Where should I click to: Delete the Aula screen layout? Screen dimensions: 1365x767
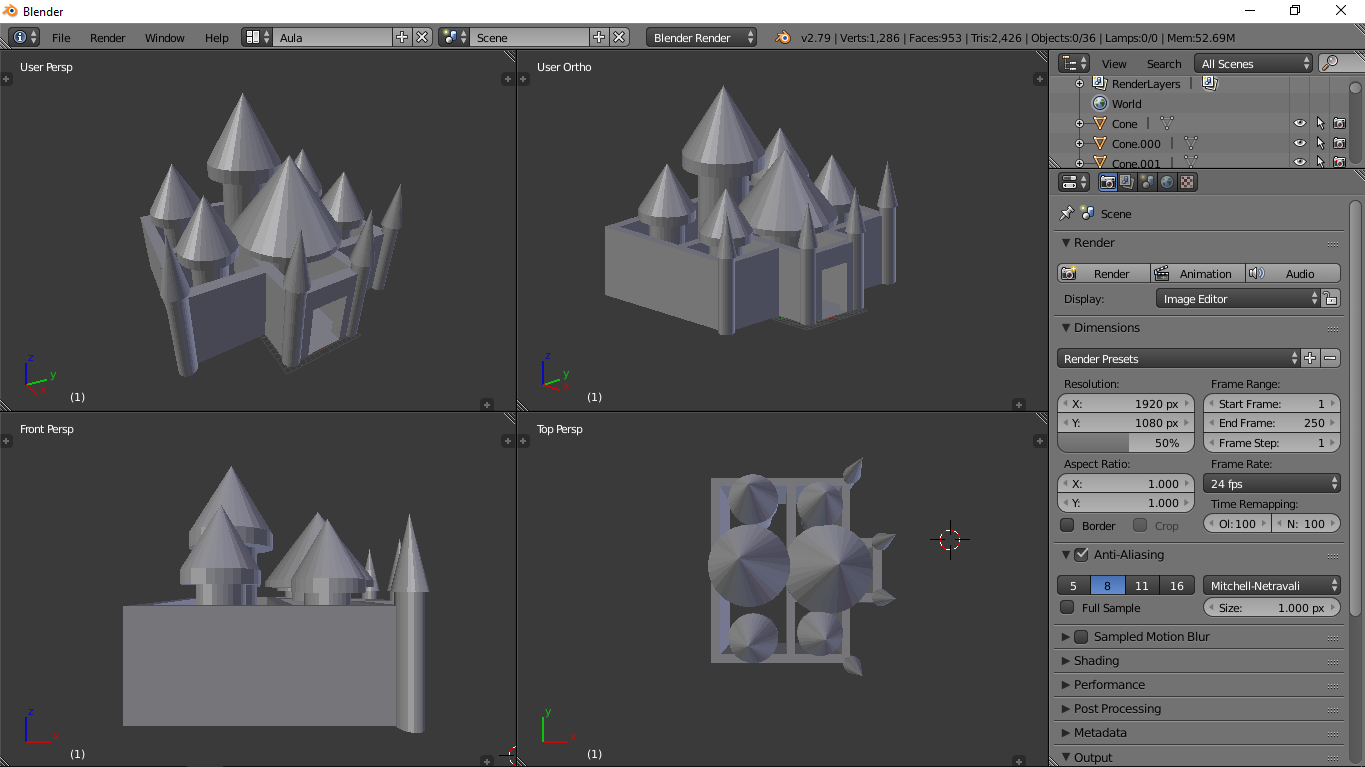422,37
